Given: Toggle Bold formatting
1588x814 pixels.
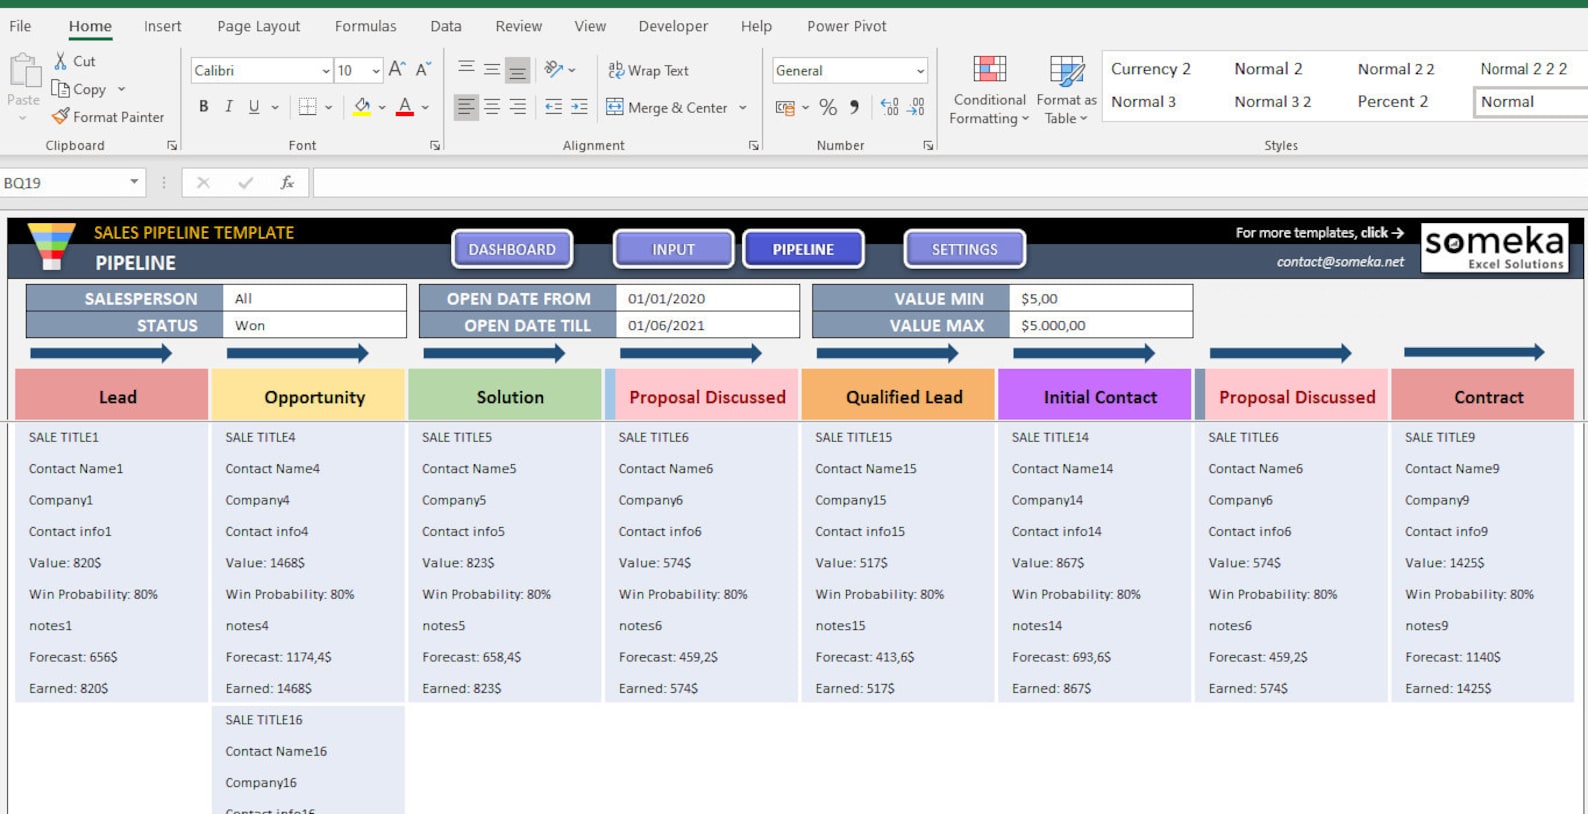Looking at the screenshot, I should point(204,106).
